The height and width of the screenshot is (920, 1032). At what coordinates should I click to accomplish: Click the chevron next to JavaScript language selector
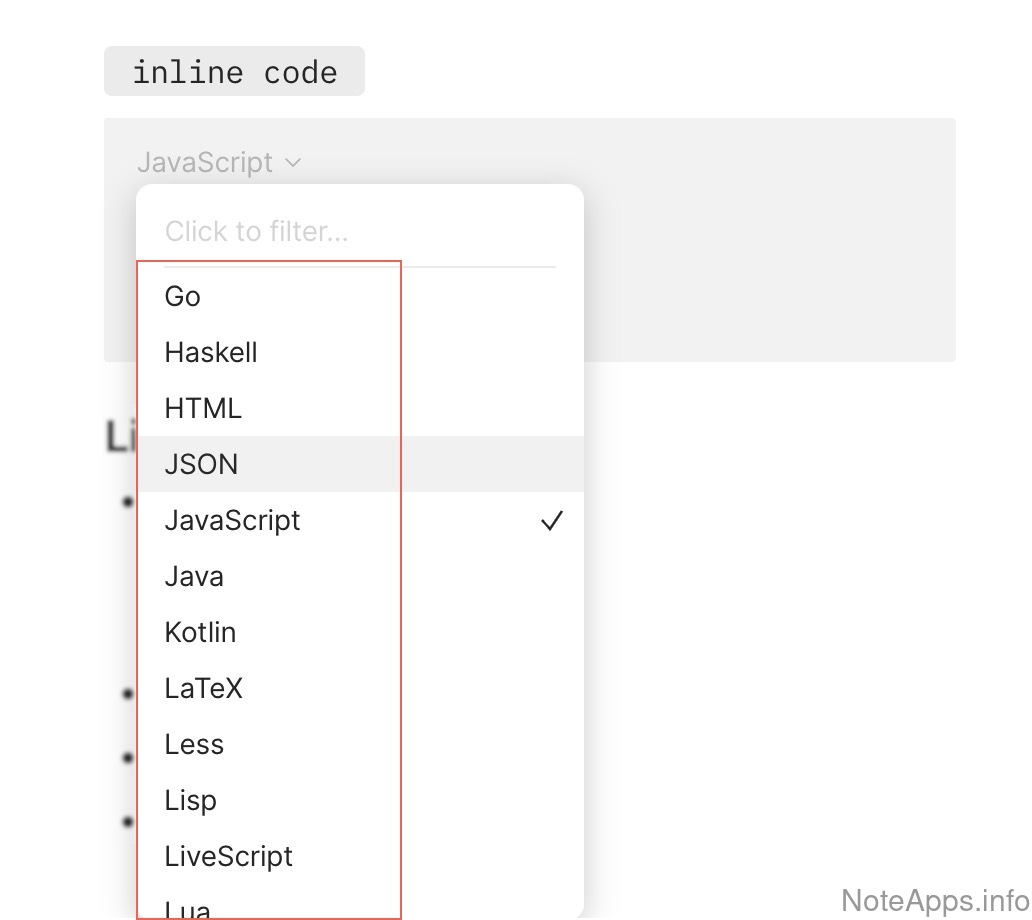point(292,162)
